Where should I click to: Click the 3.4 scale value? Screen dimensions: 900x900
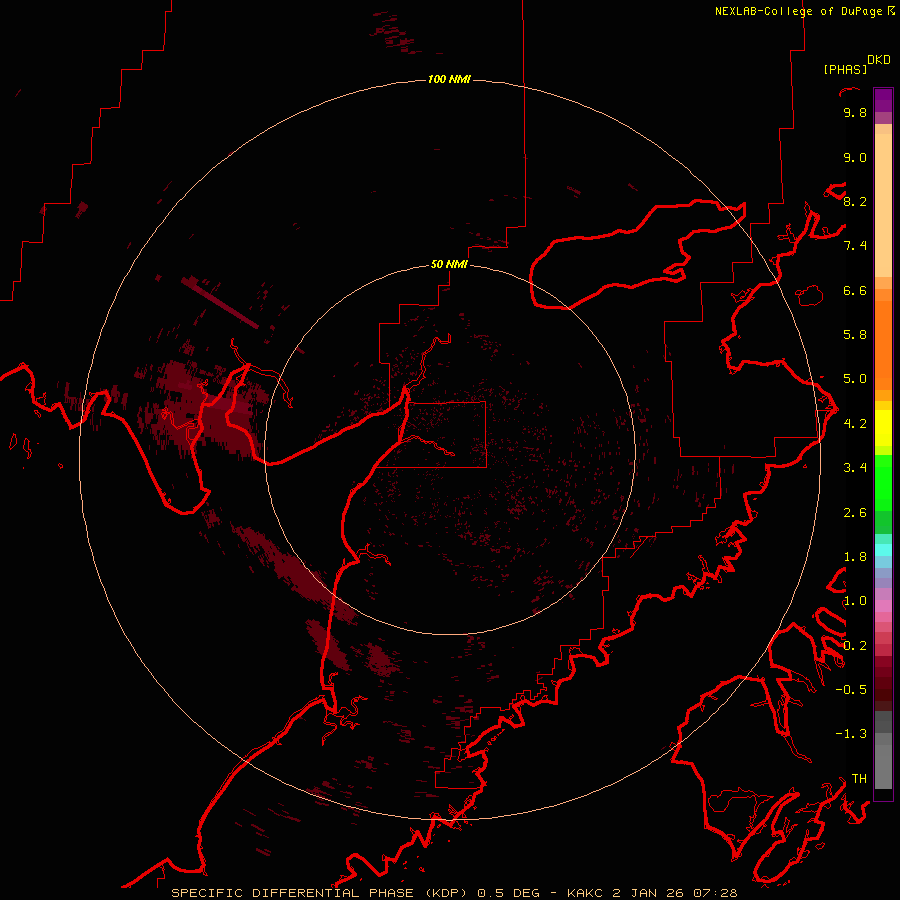(x=855, y=468)
